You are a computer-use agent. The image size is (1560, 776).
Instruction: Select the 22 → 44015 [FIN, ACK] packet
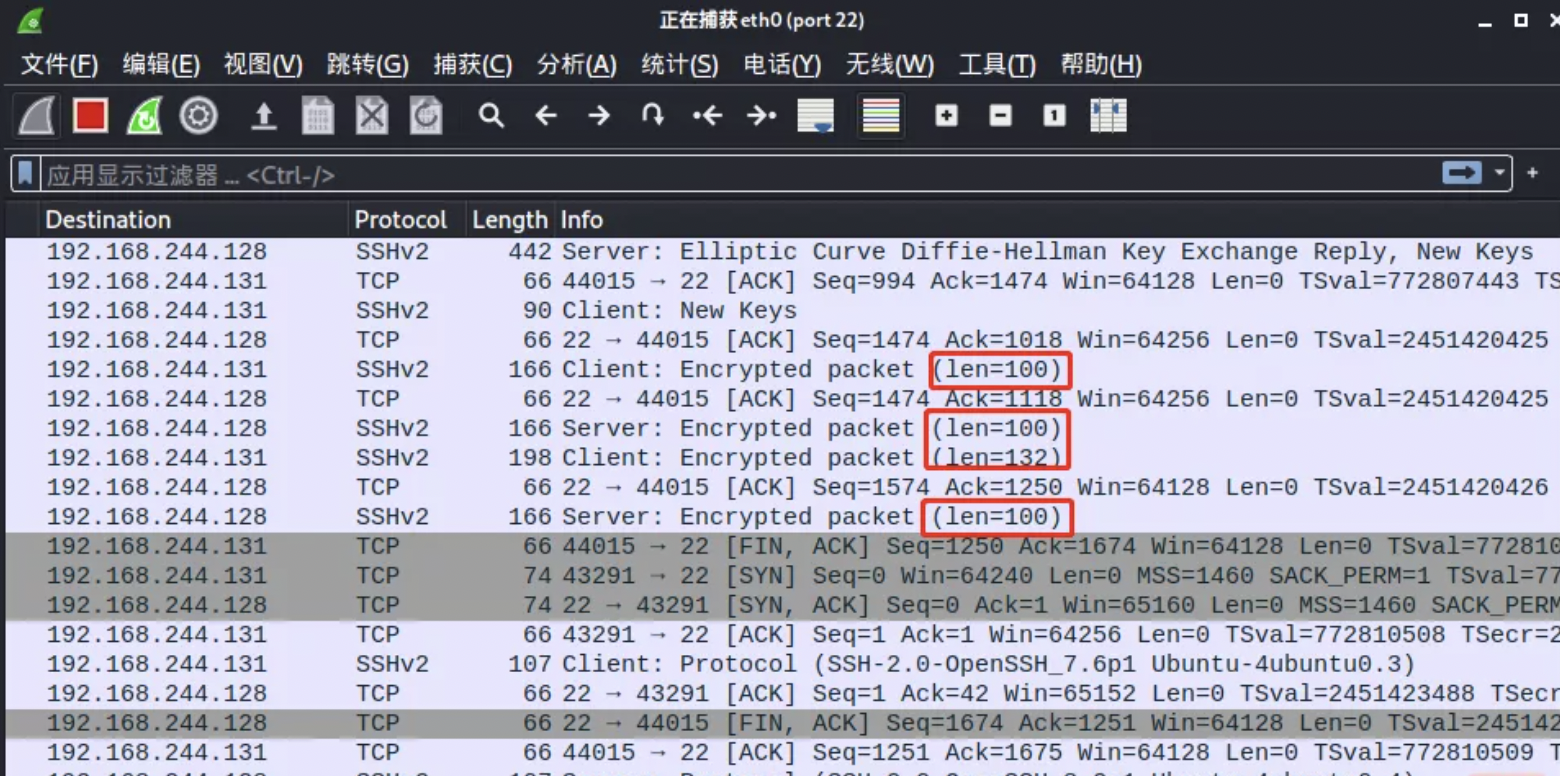pos(782,724)
